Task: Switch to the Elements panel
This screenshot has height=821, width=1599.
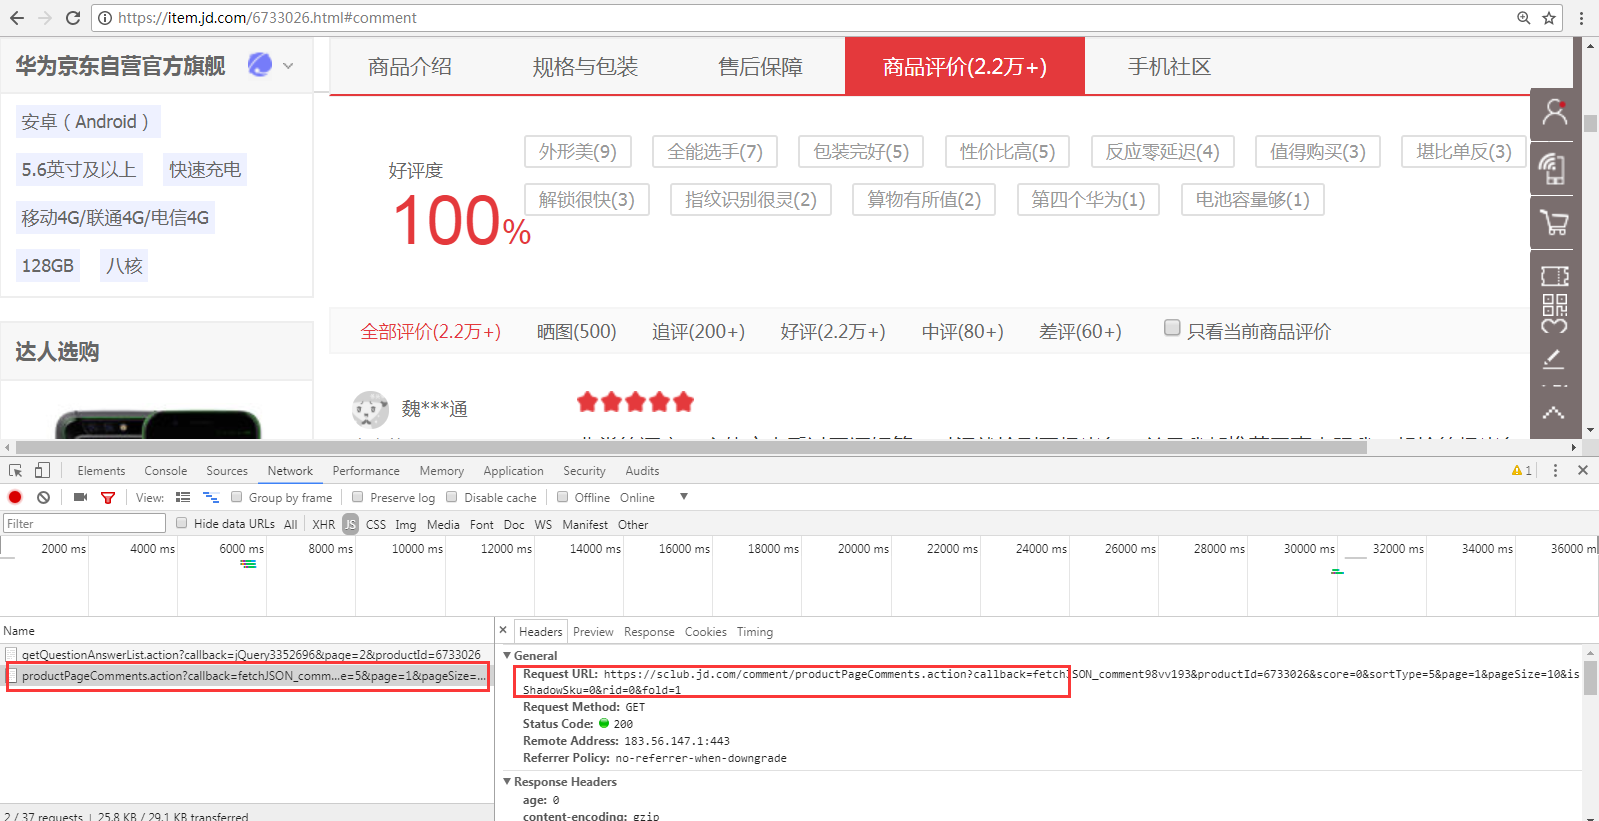Action: click(x=101, y=470)
